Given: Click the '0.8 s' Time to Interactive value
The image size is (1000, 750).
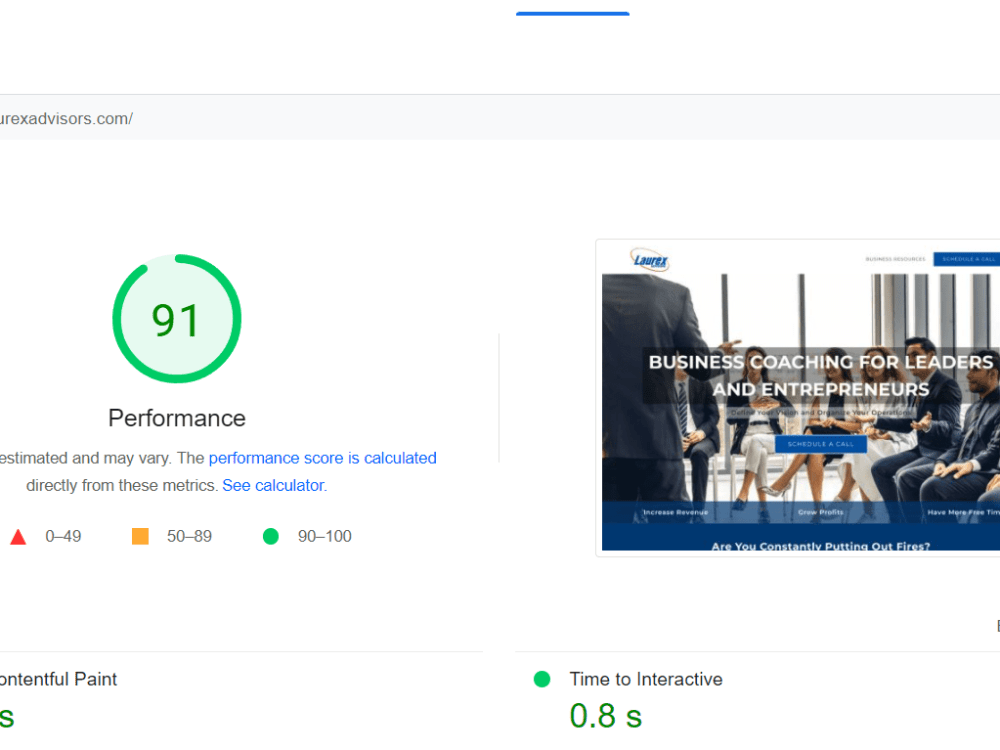Looking at the screenshot, I should coord(605,716).
